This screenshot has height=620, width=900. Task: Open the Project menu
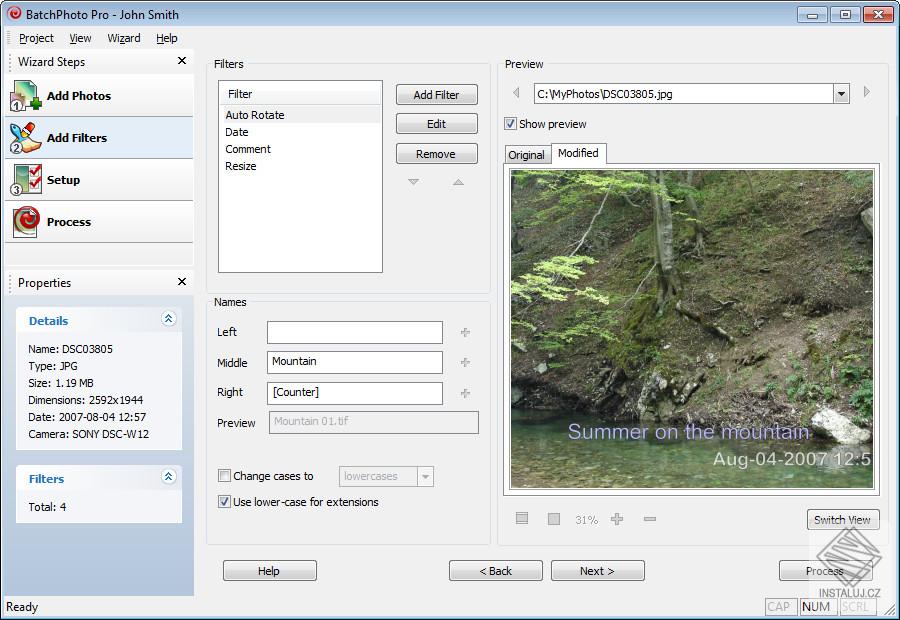point(36,38)
